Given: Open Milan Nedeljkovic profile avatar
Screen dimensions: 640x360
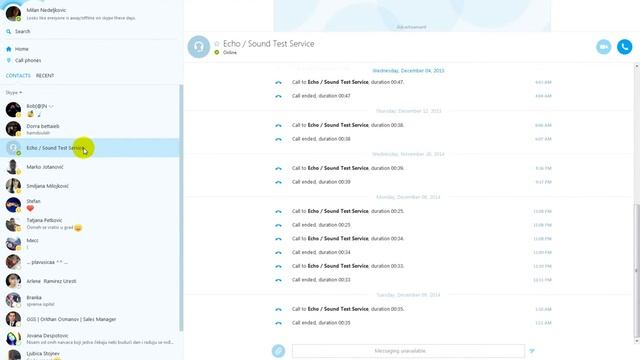Looking at the screenshot, I should pyautogui.click(x=13, y=13).
